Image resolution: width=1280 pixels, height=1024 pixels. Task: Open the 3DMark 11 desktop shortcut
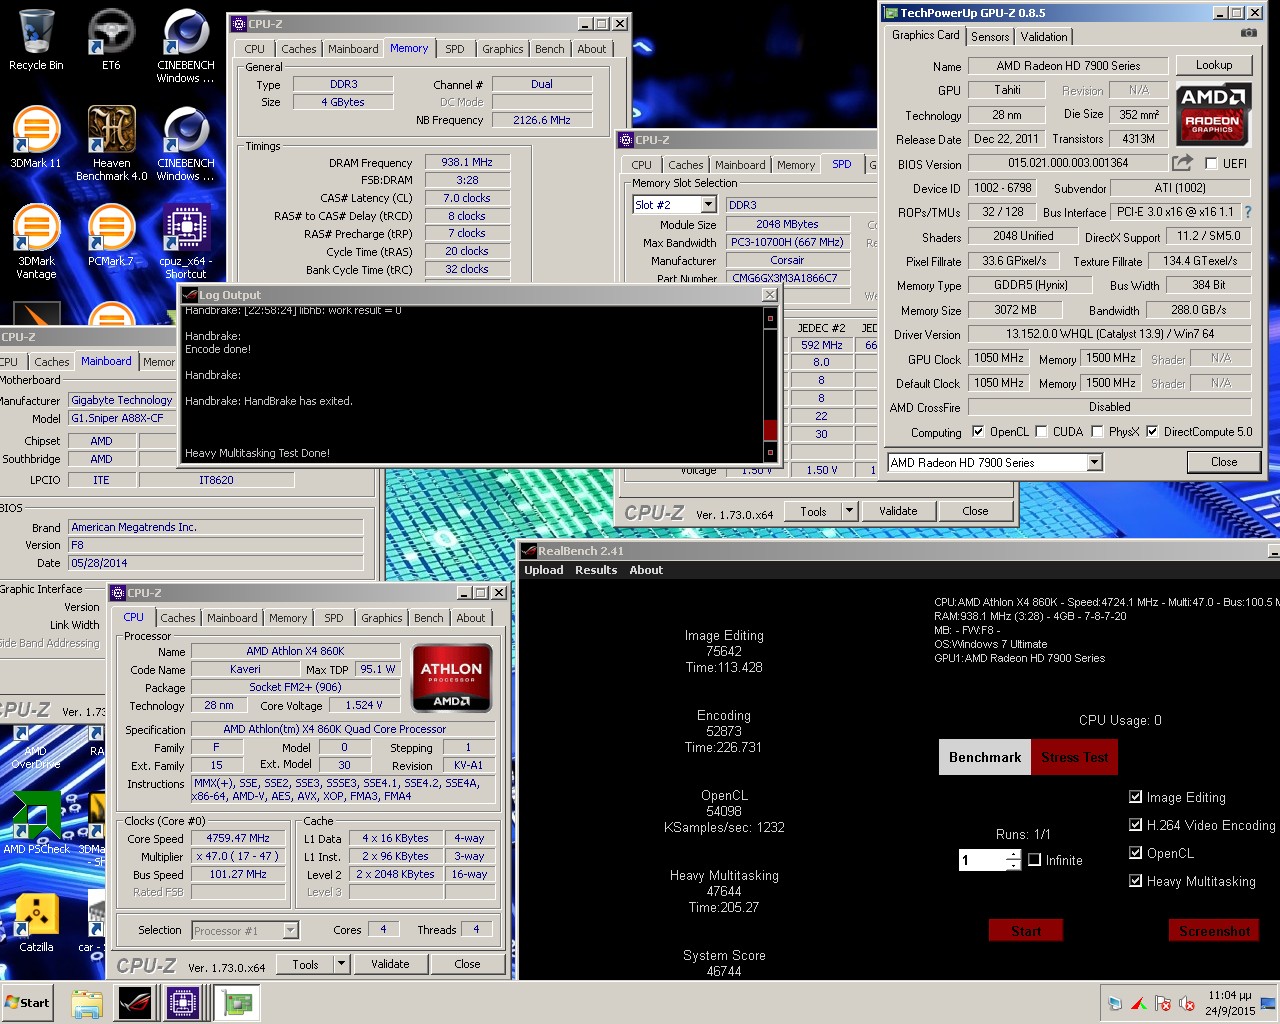pyautogui.click(x=36, y=138)
